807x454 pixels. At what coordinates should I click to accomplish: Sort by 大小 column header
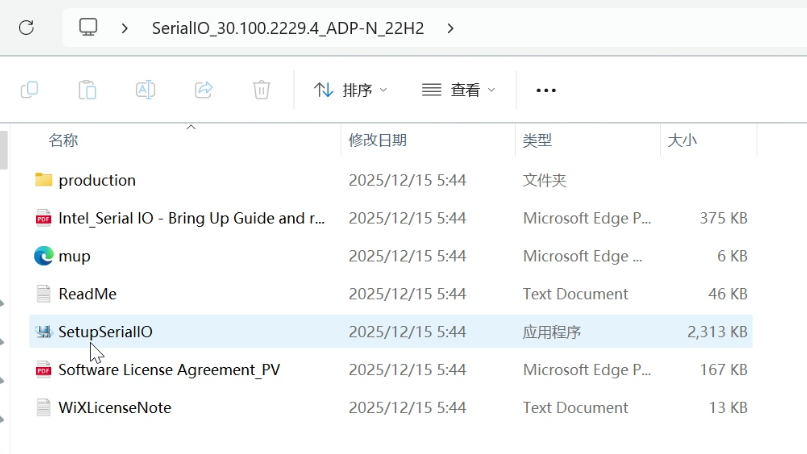[682, 141]
